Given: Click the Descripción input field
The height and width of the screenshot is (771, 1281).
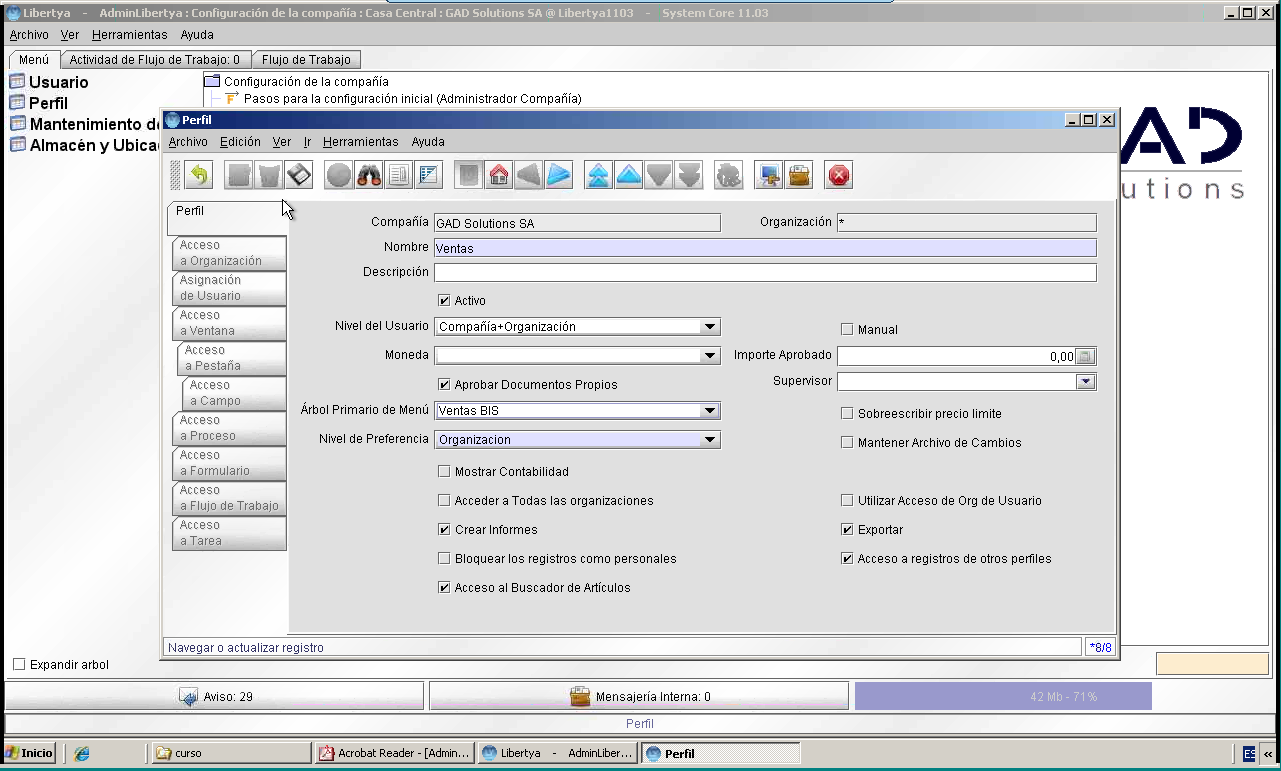Looking at the screenshot, I should coord(765,273).
